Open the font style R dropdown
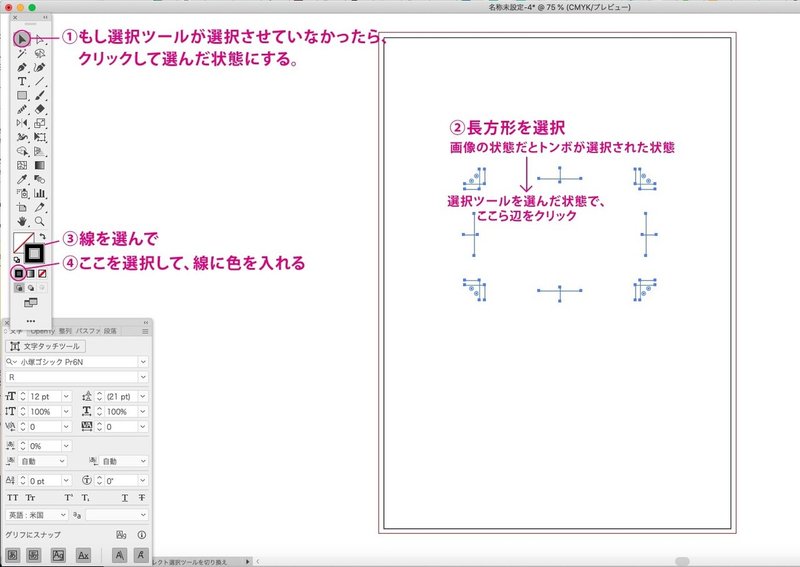The image size is (800, 567). 143,377
